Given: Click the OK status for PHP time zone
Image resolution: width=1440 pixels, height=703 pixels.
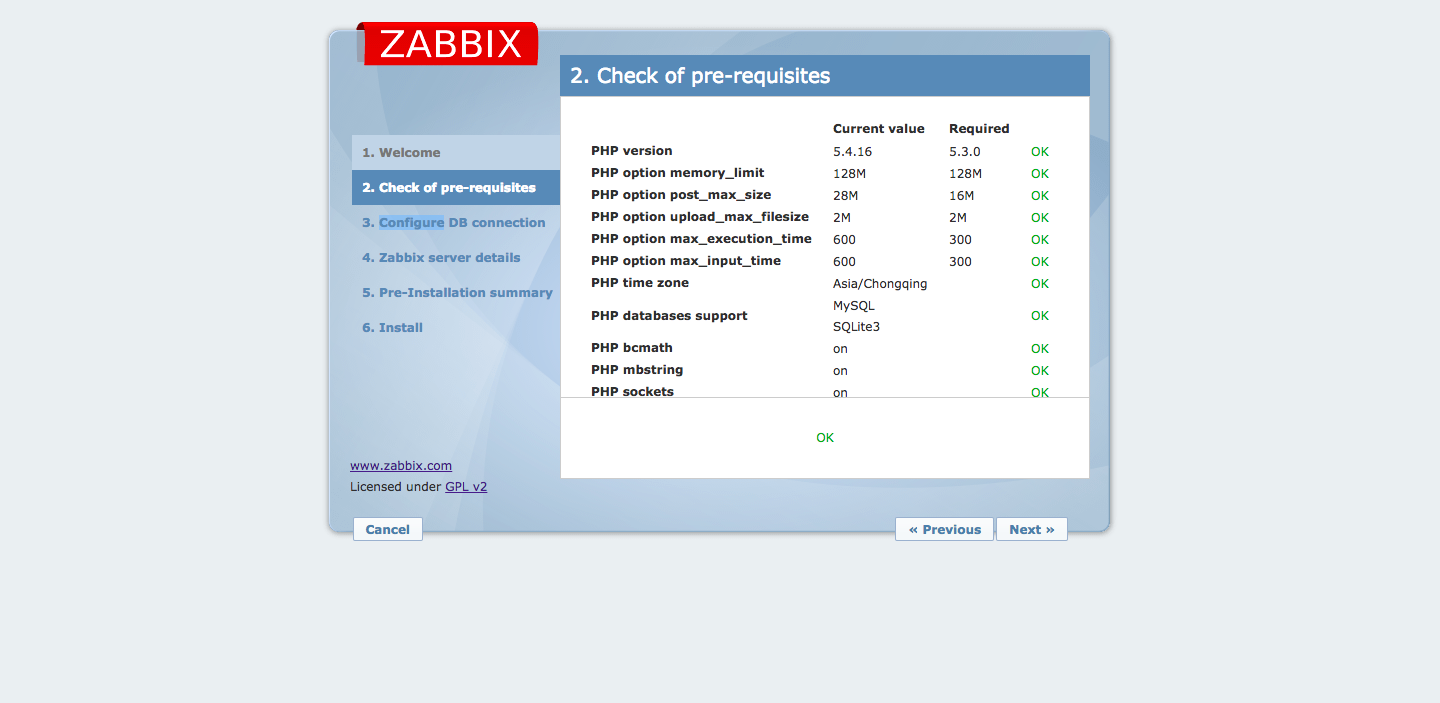Looking at the screenshot, I should (1040, 284).
